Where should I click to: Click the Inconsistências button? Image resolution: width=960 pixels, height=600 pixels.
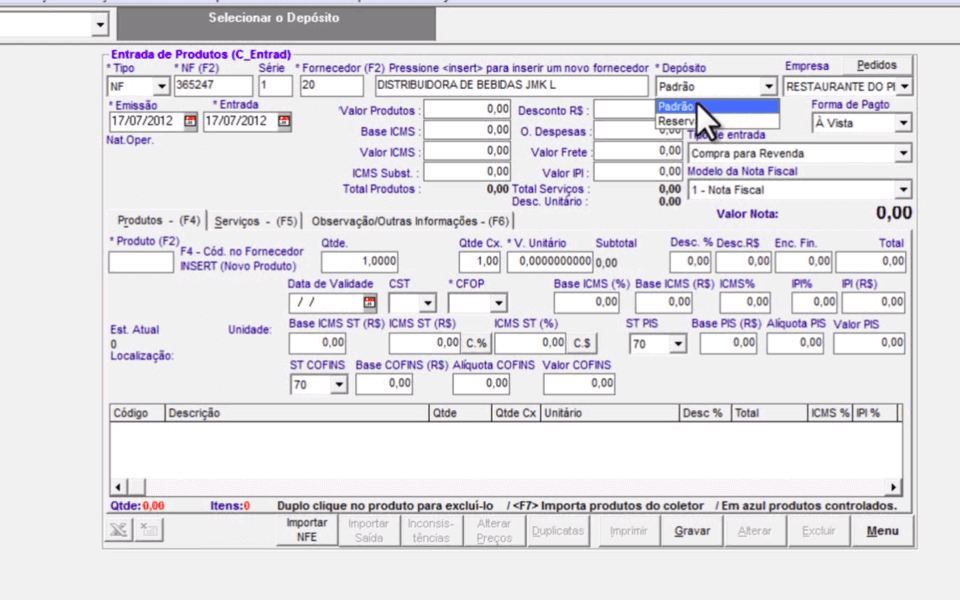click(430, 530)
